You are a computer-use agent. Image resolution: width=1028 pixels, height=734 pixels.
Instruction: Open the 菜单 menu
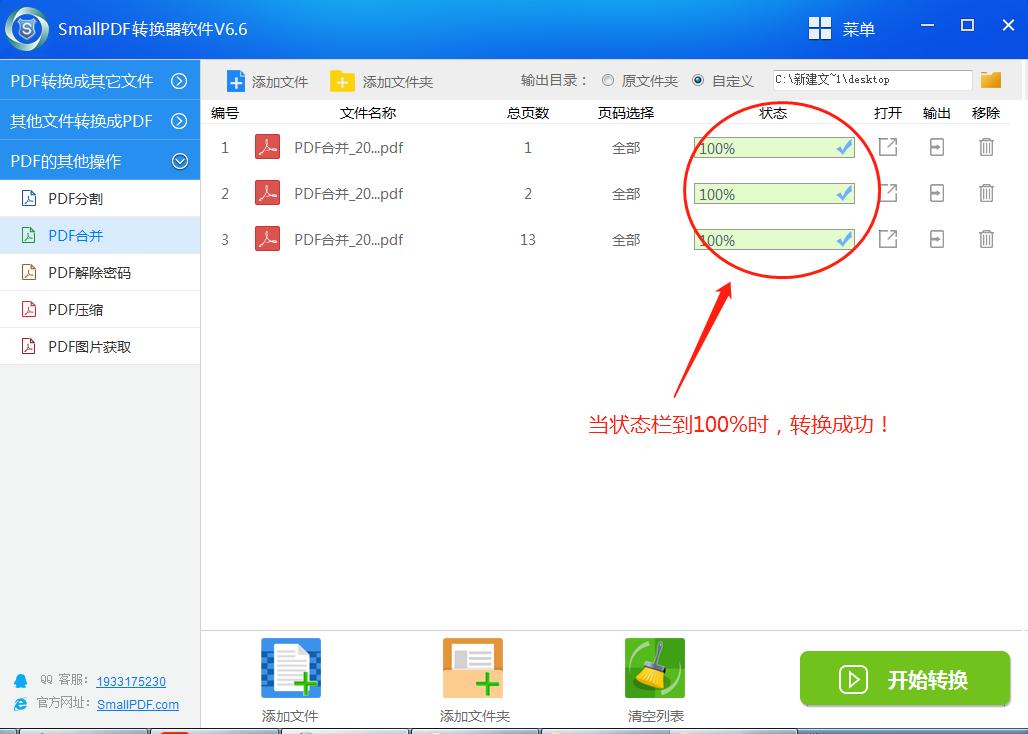tap(844, 28)
